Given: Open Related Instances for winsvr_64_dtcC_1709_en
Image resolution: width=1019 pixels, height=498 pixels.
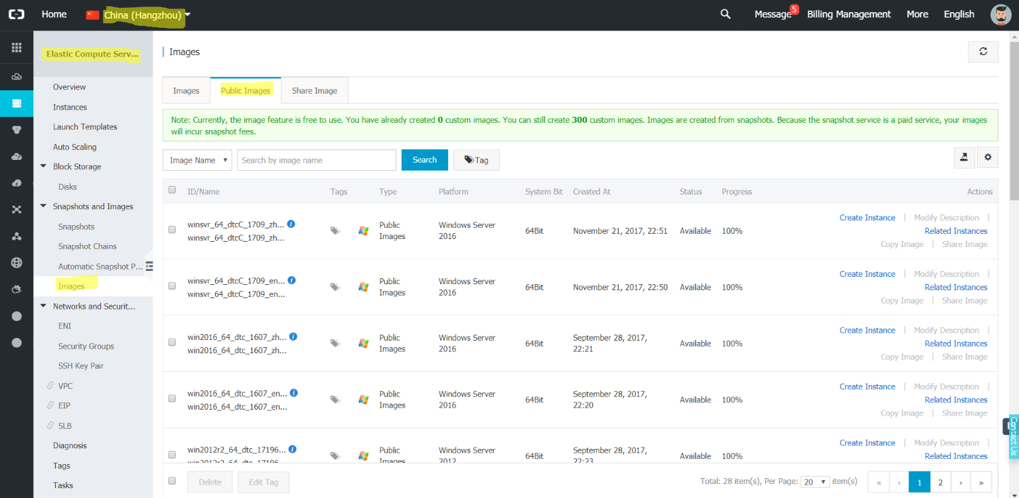Looking at the screenshot, I should coord(955,287).
